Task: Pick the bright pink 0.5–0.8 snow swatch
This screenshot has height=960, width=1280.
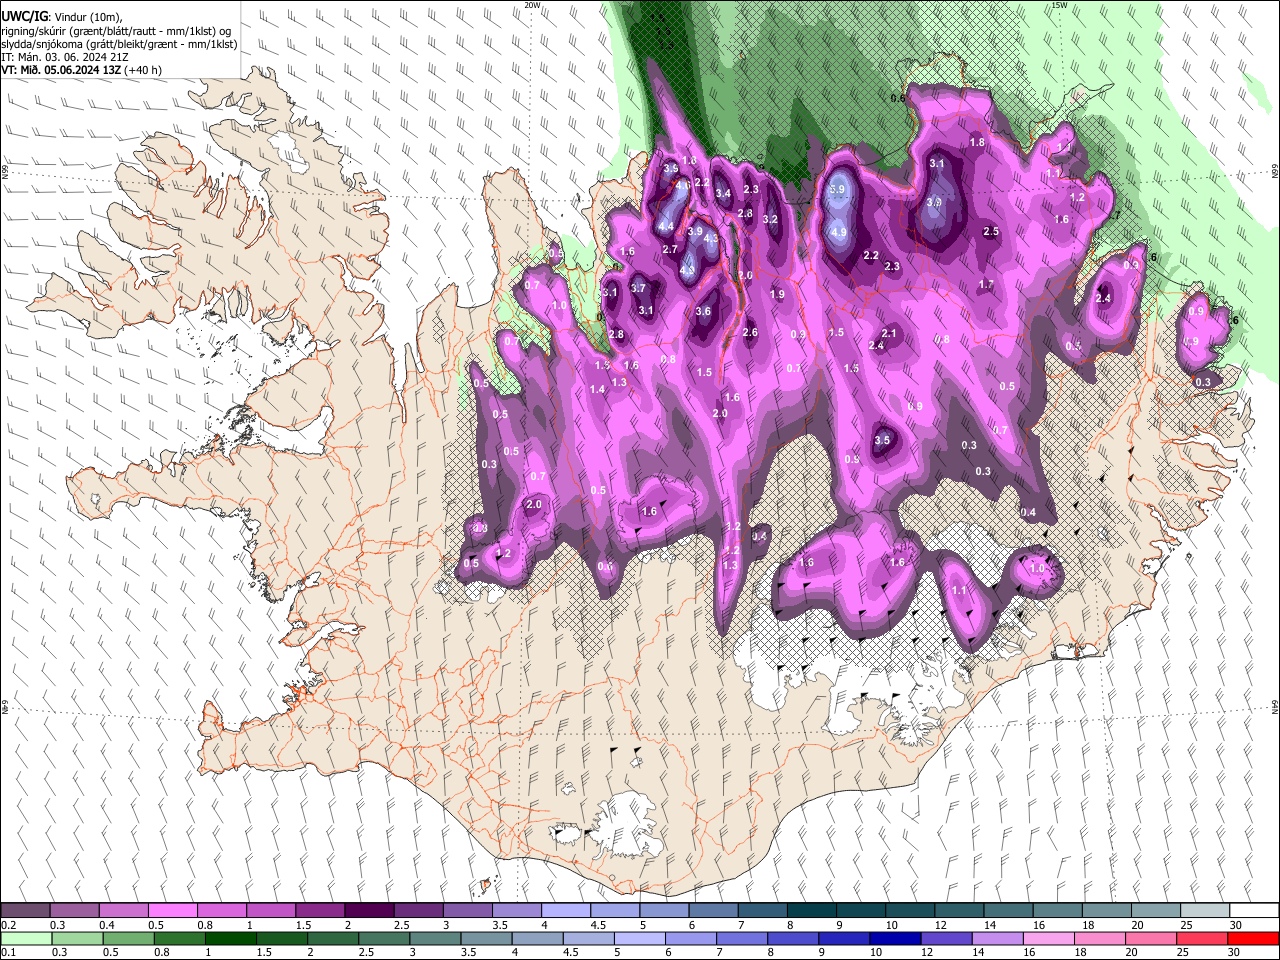Action: [172, 910]
